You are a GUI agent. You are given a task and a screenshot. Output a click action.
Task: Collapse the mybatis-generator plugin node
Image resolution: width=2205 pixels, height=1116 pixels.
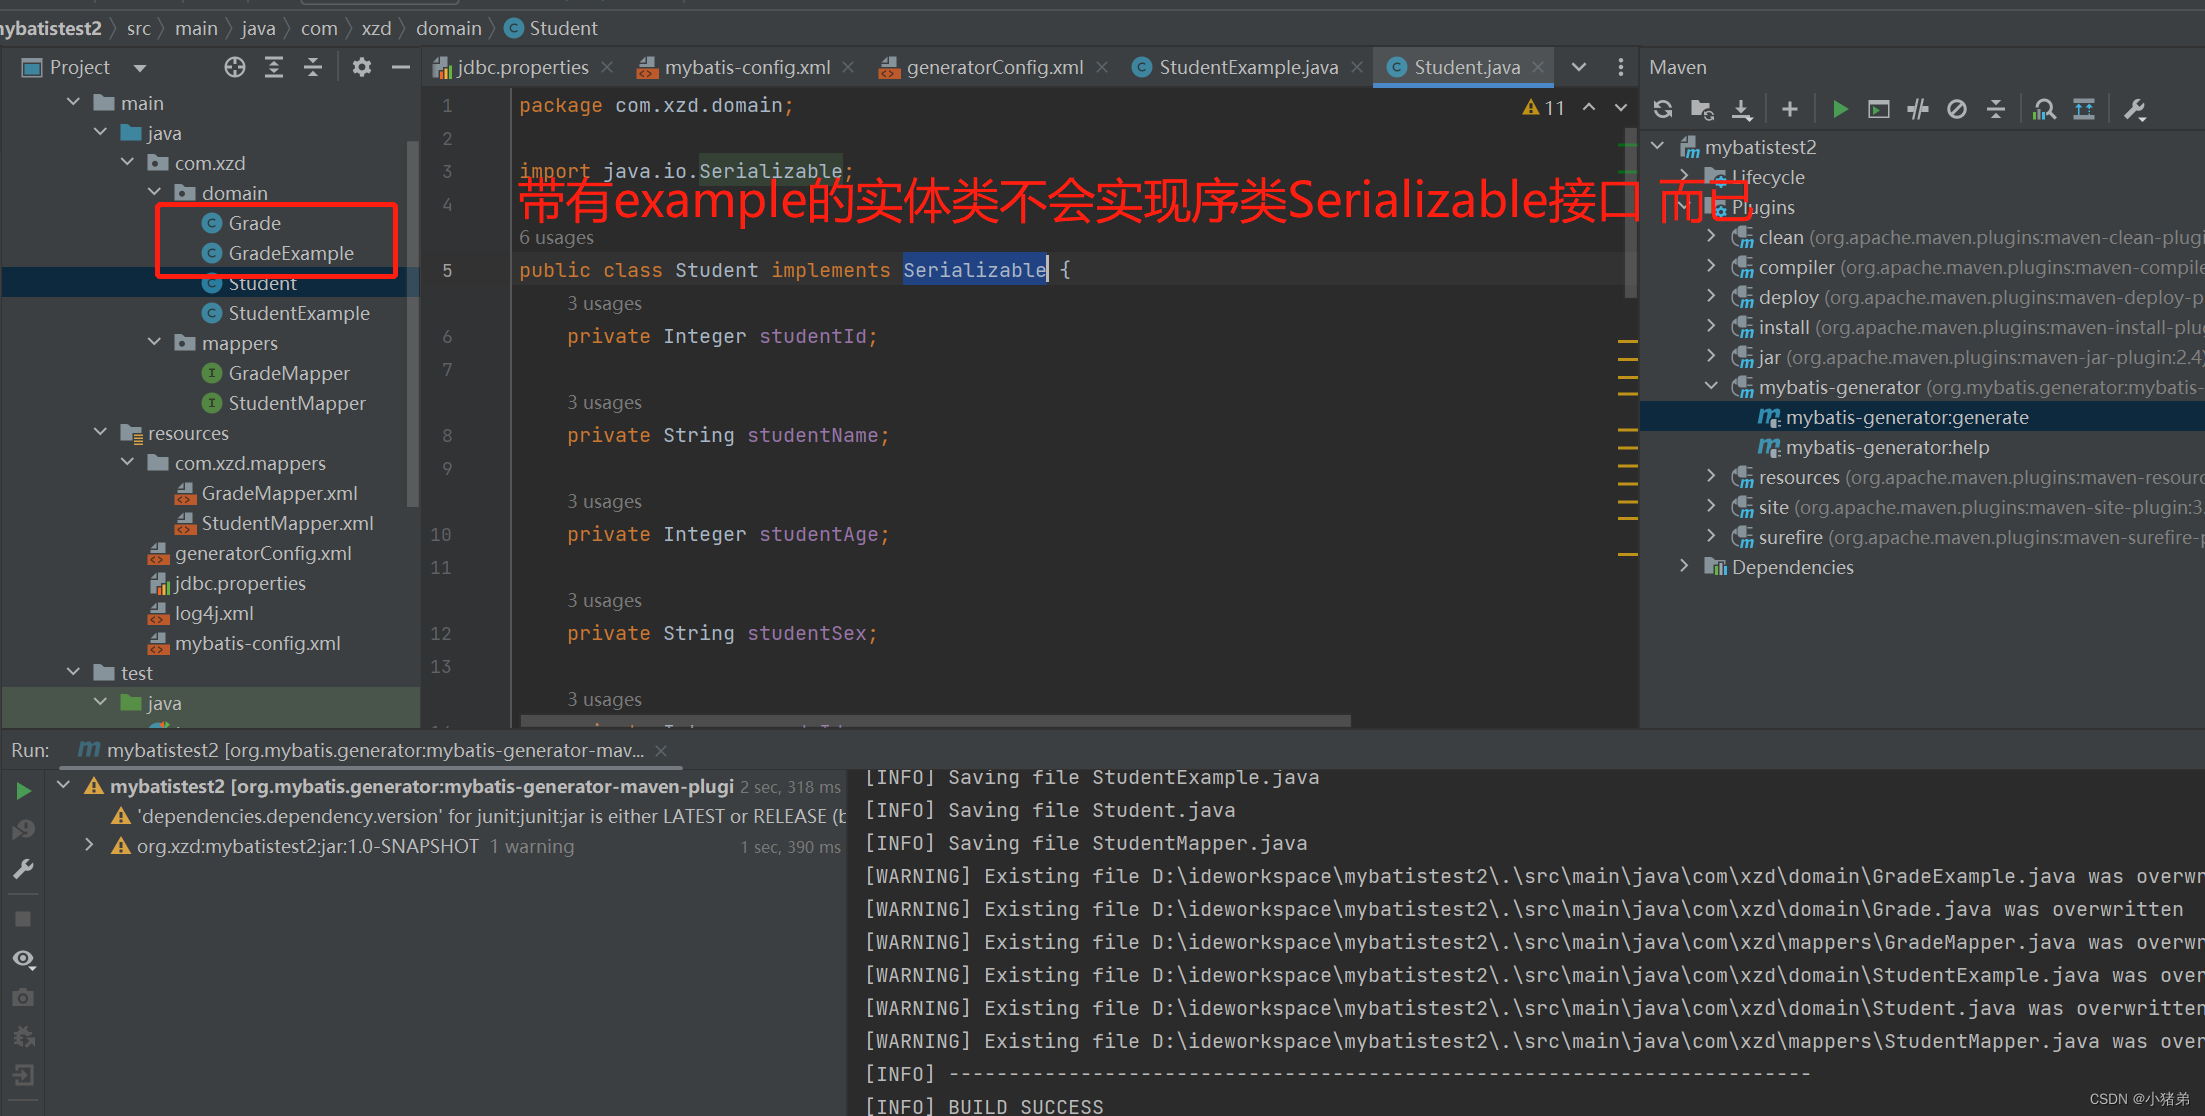1712,387
